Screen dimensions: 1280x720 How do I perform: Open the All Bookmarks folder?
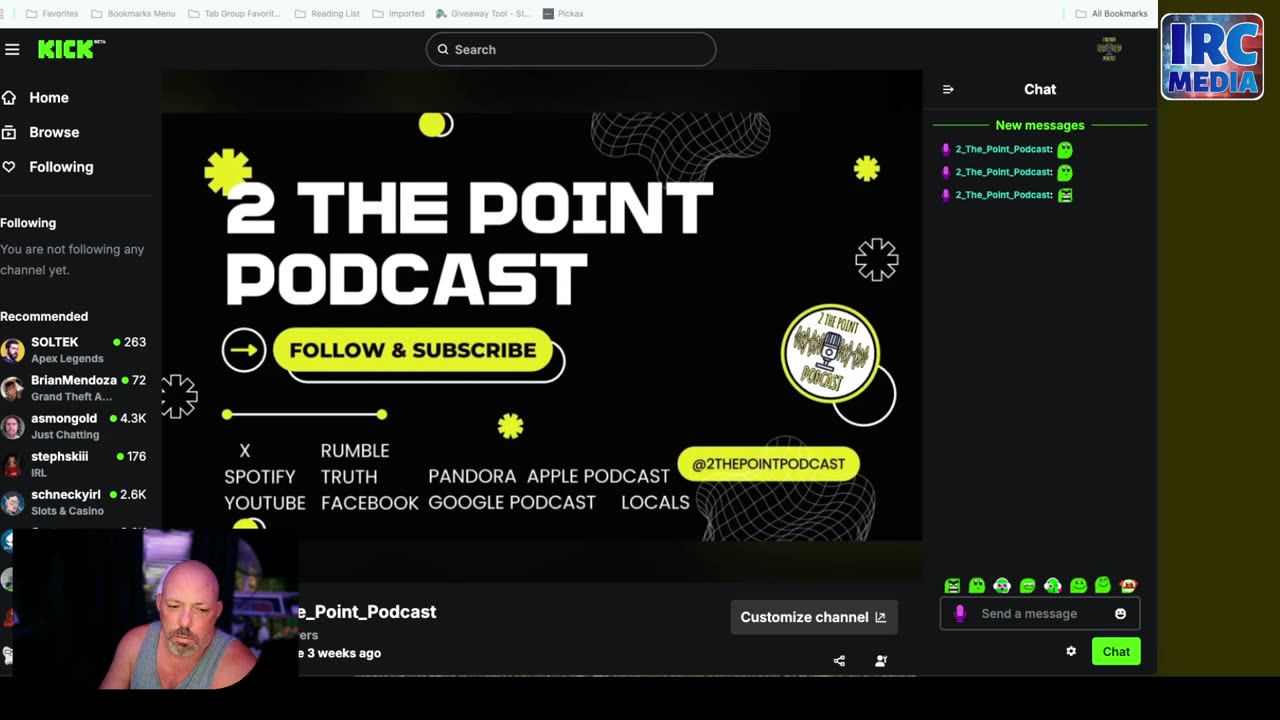click(x=1111, y=14)
